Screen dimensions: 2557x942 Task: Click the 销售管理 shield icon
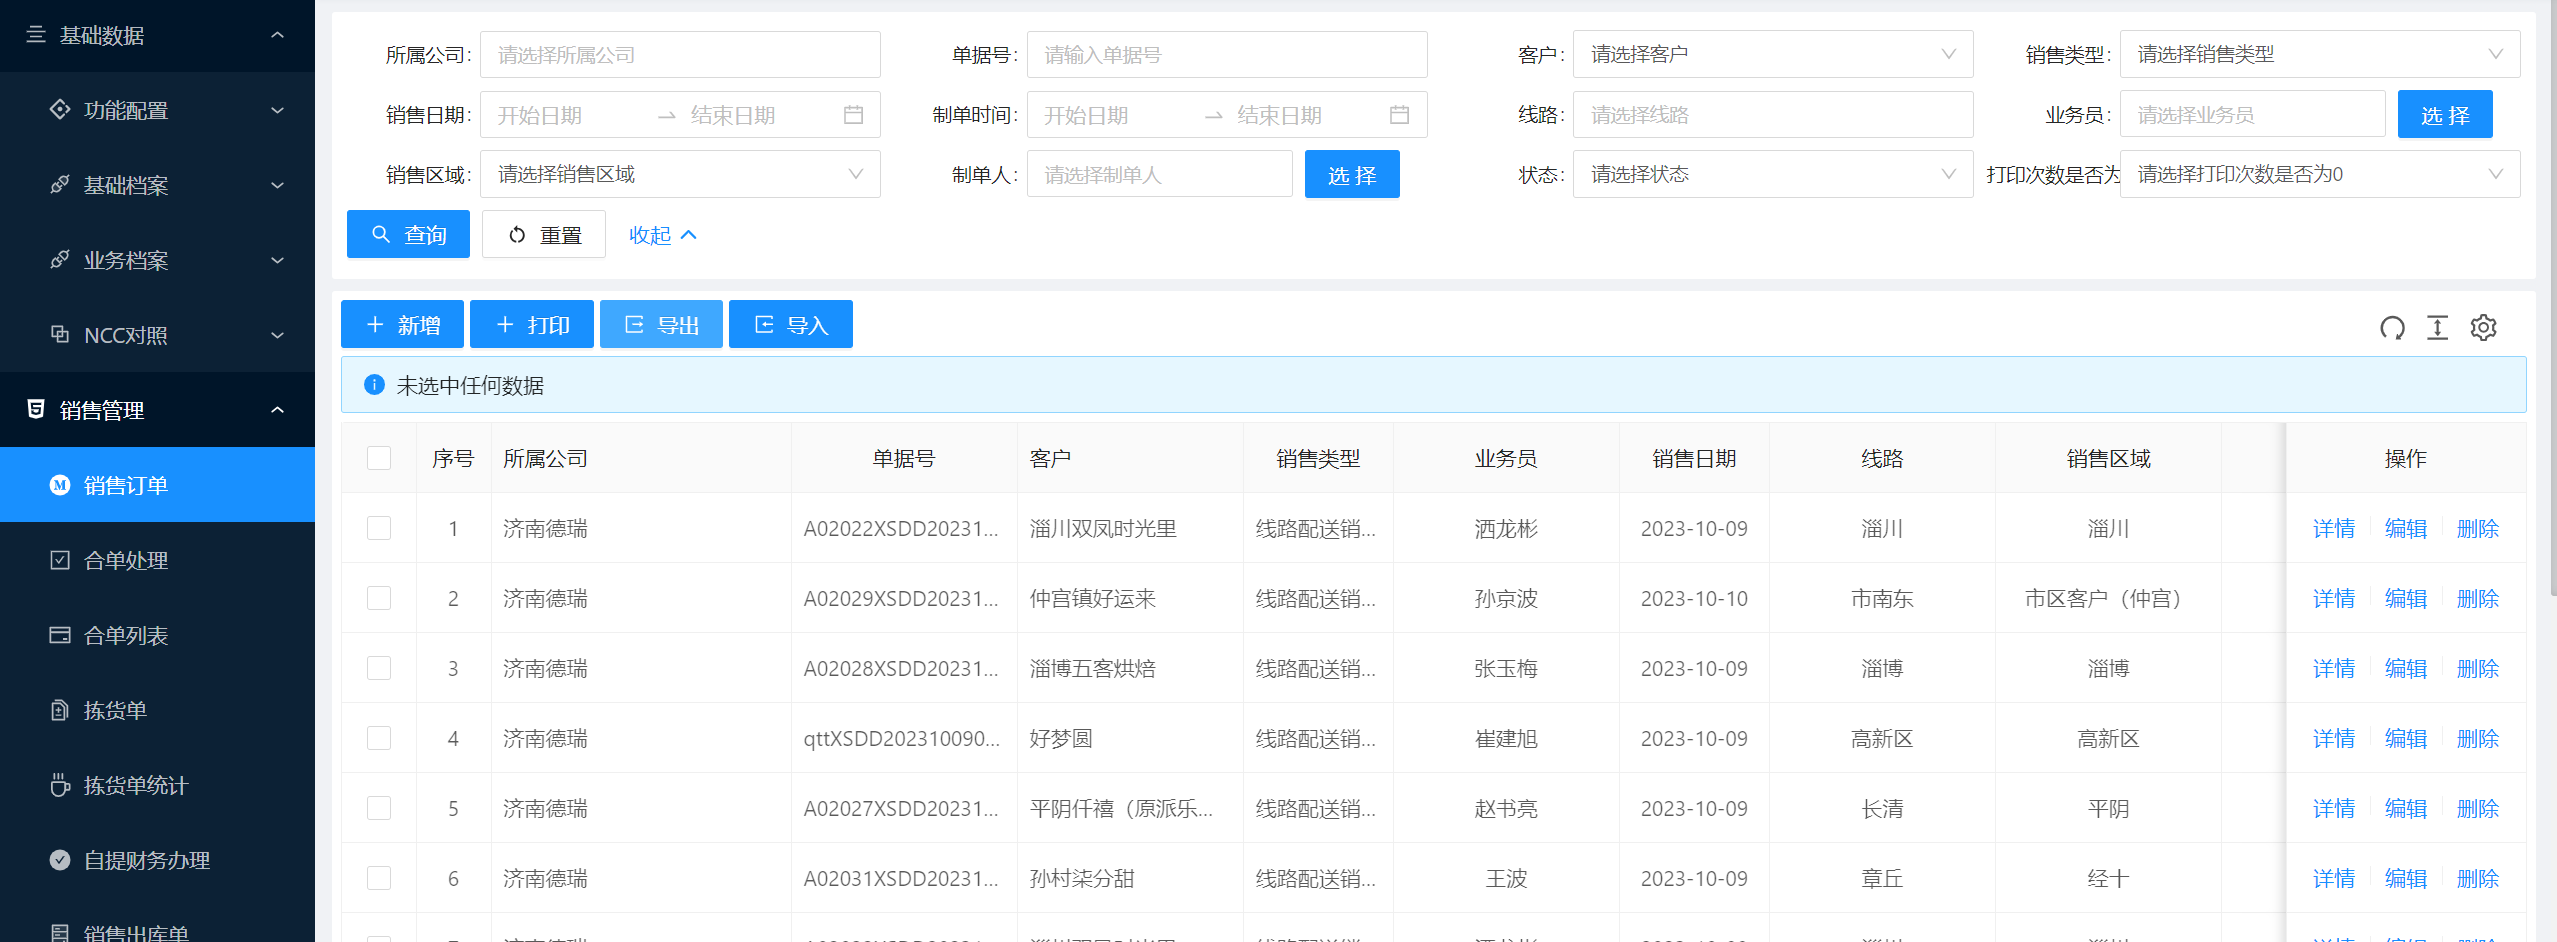tap(36, 409)
